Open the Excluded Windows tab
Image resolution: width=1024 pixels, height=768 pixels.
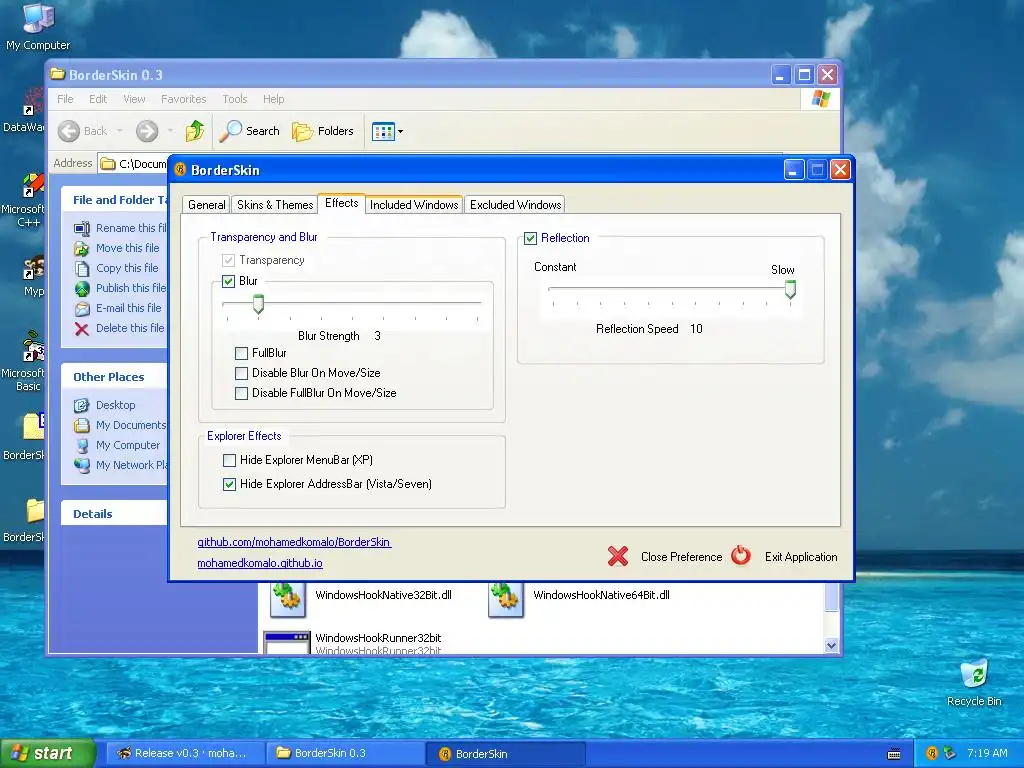(515, 205)
